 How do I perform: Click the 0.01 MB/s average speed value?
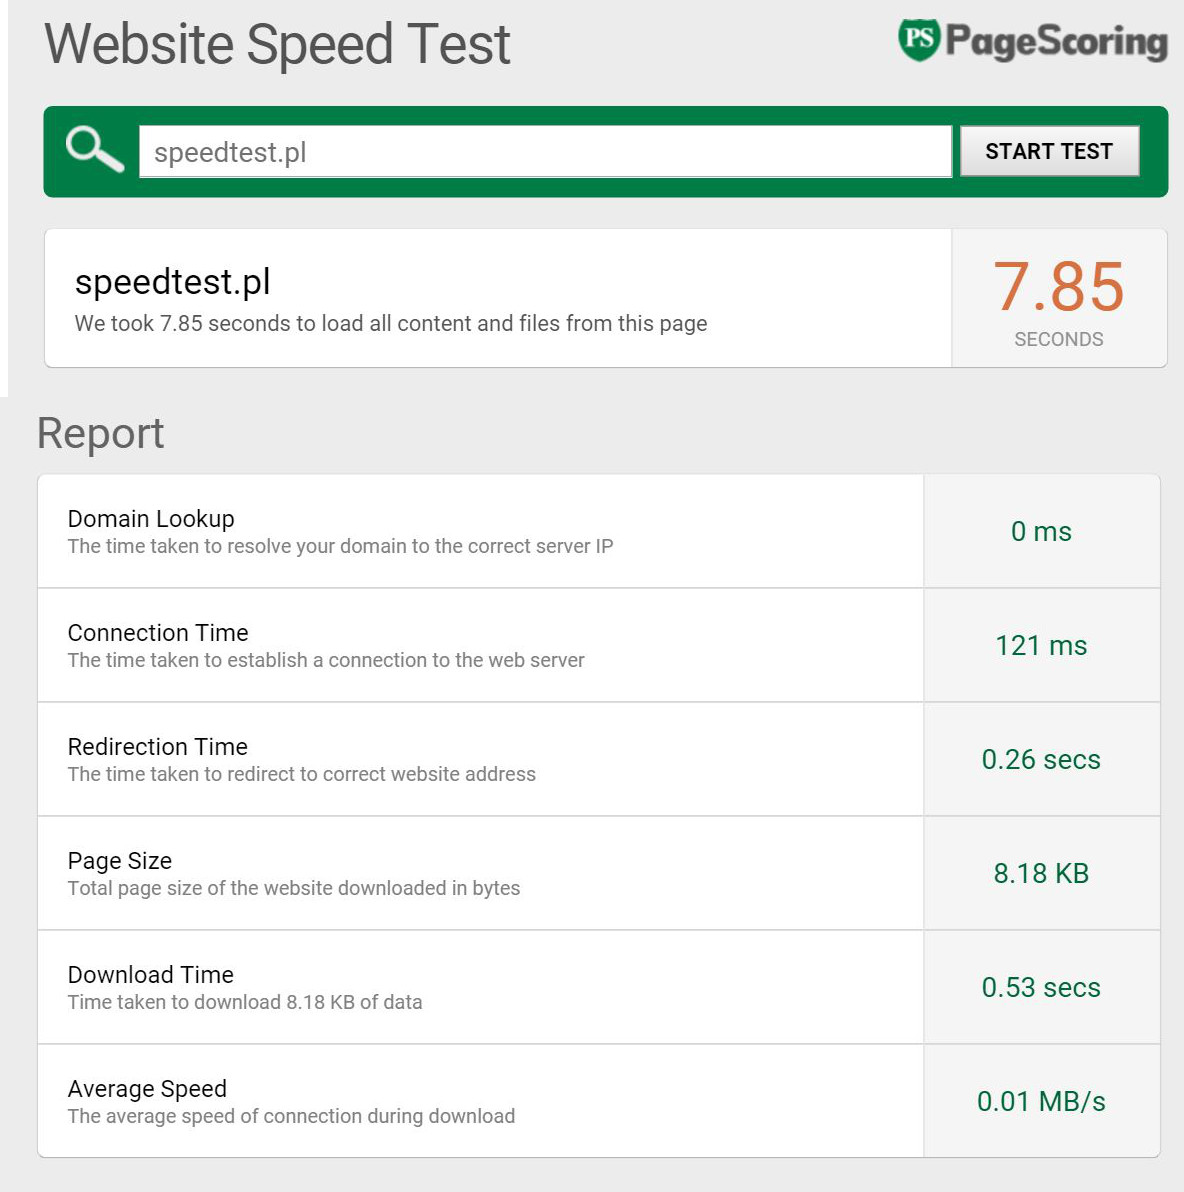[x=1041, y=1102]
